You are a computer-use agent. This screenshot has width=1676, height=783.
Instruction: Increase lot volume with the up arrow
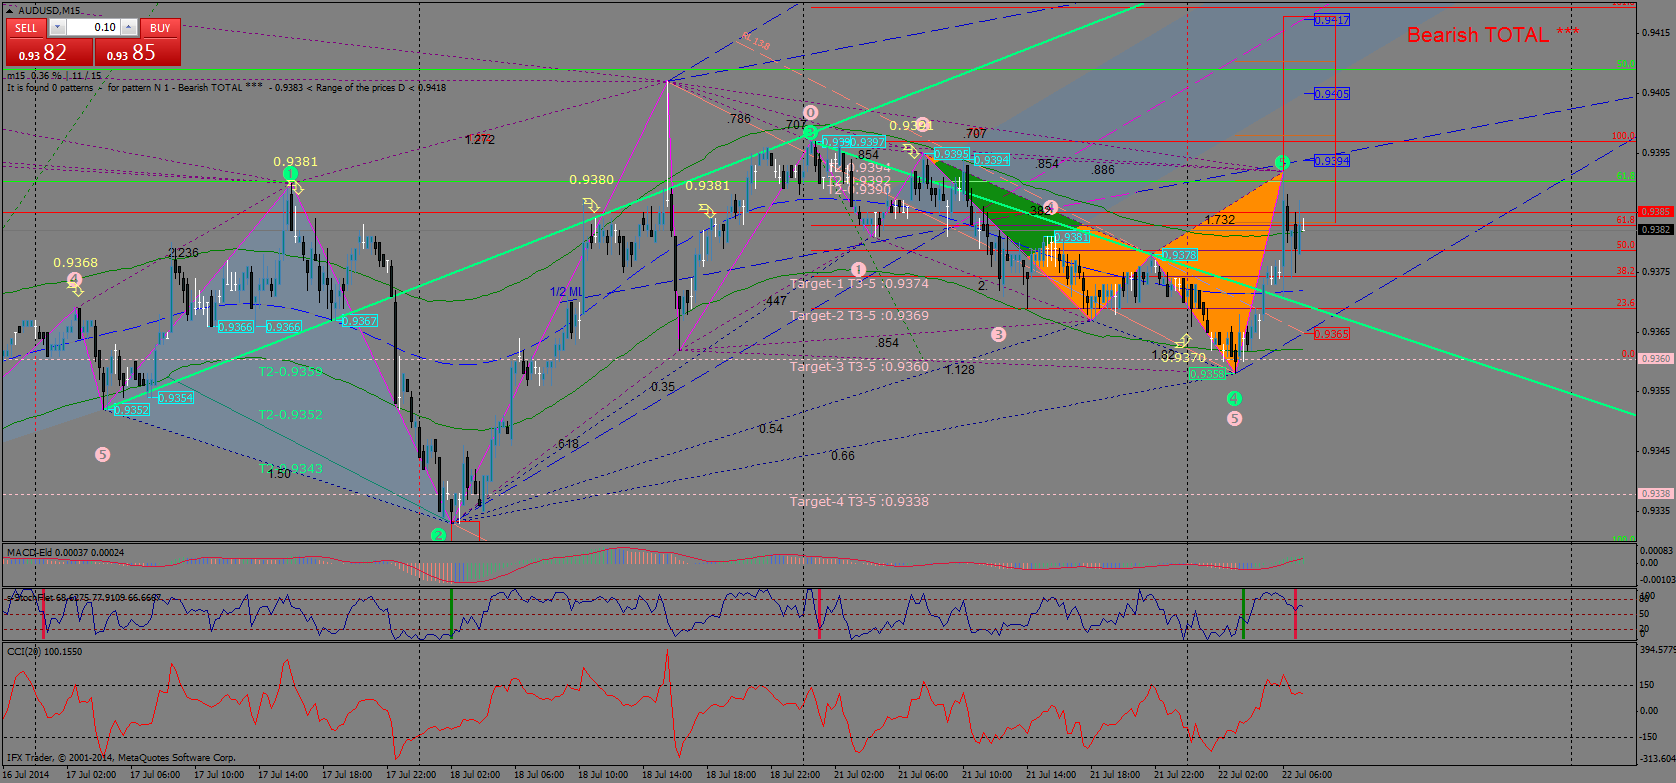(128, 28)
